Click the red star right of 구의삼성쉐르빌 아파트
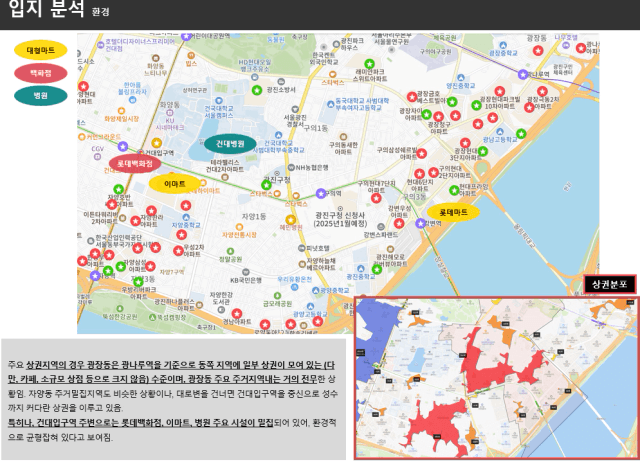Viewport: 640px width, 462px height. click(x=422, y=153)
